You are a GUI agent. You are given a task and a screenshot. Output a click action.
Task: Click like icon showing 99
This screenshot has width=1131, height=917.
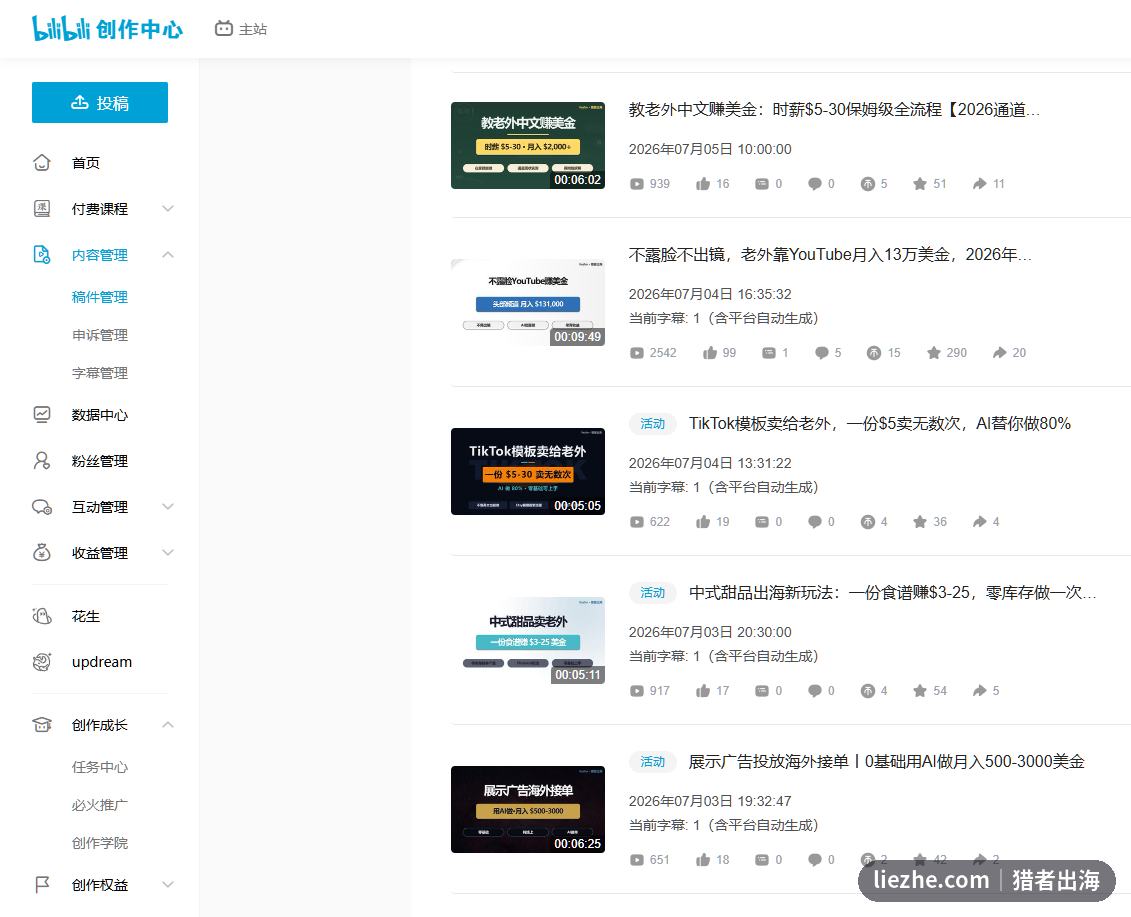click(710, 353)
